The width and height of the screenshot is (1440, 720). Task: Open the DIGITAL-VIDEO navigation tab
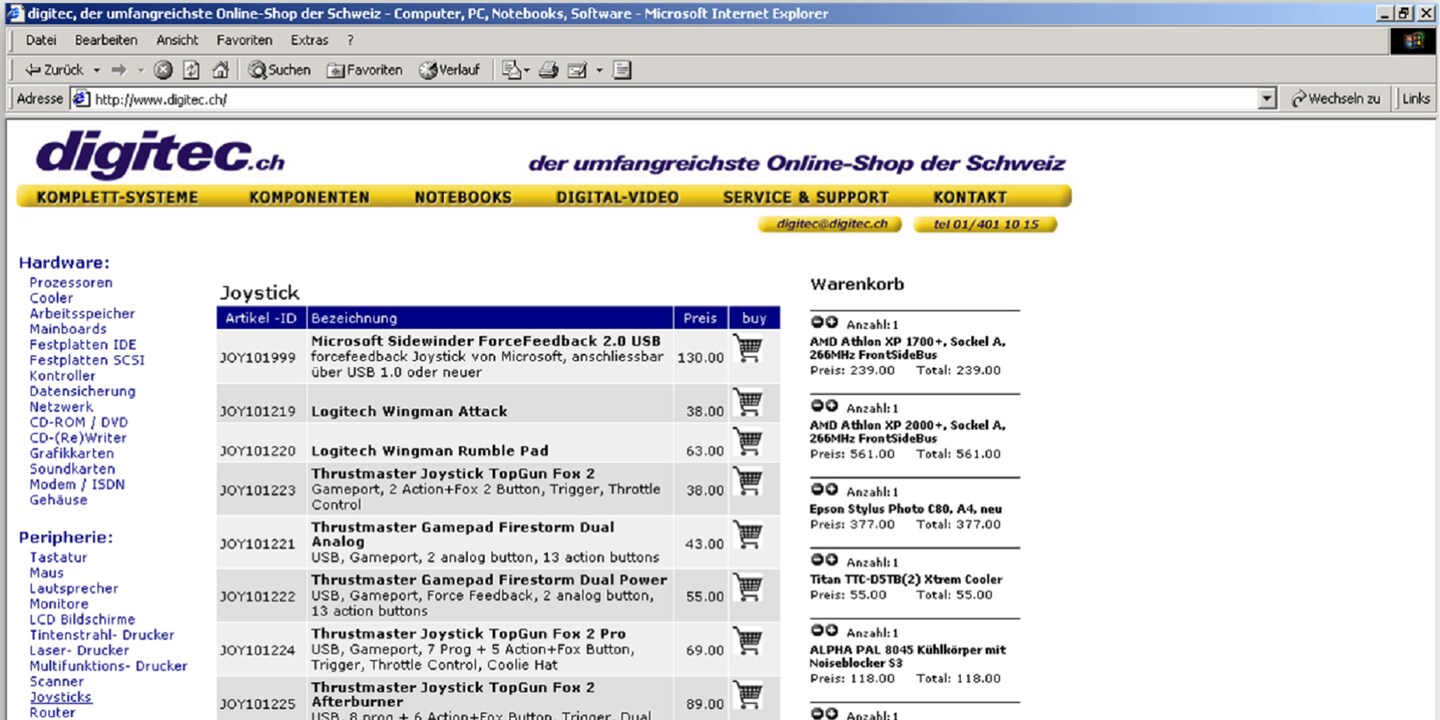pyautogui.click(x=617, y=197)
